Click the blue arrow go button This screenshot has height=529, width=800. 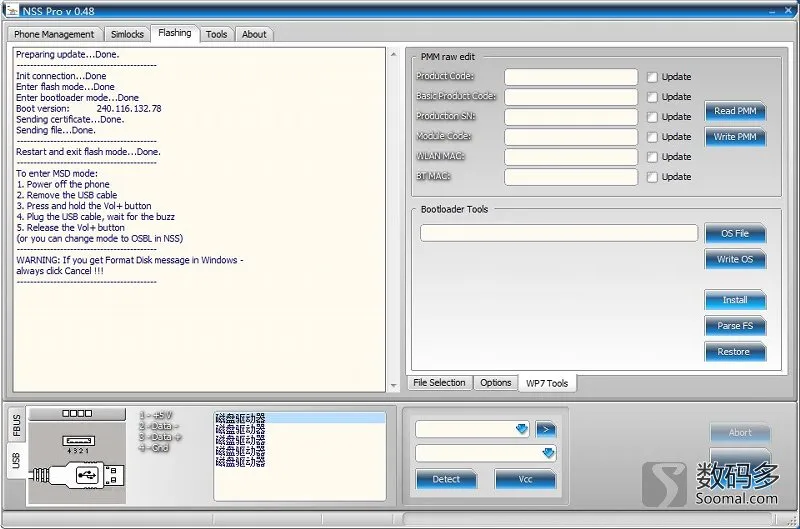point(546,430)
